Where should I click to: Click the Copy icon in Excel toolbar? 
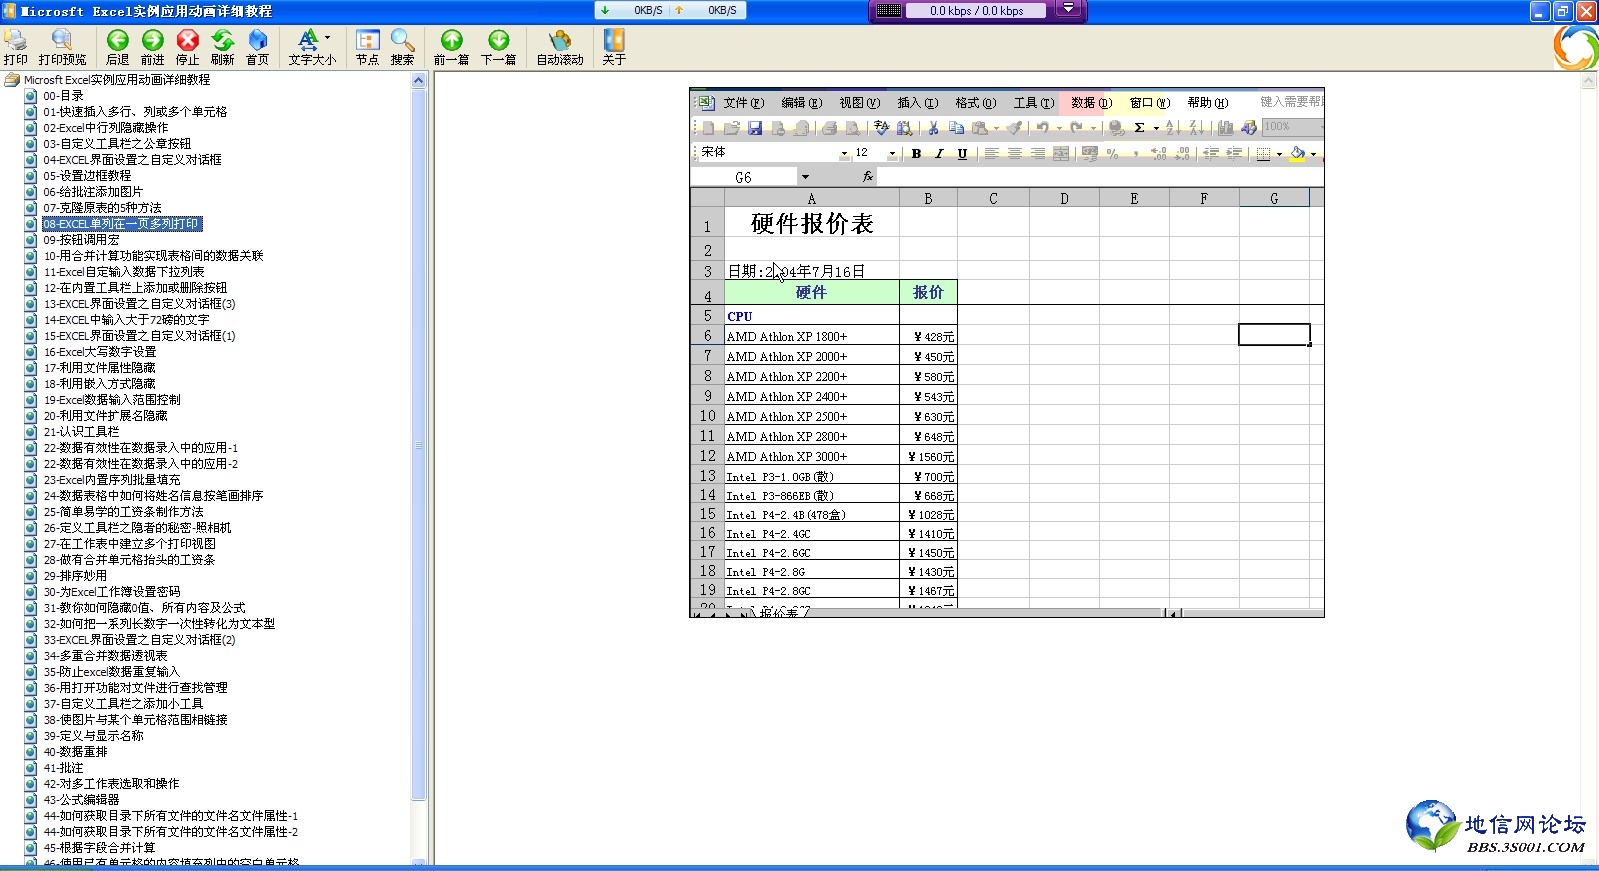pos(956,128)
